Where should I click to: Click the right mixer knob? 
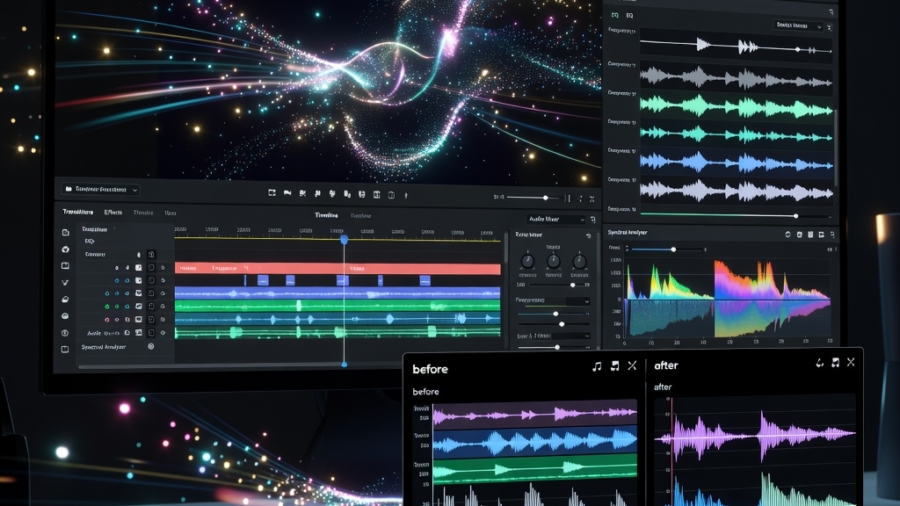tap(580, 262)
